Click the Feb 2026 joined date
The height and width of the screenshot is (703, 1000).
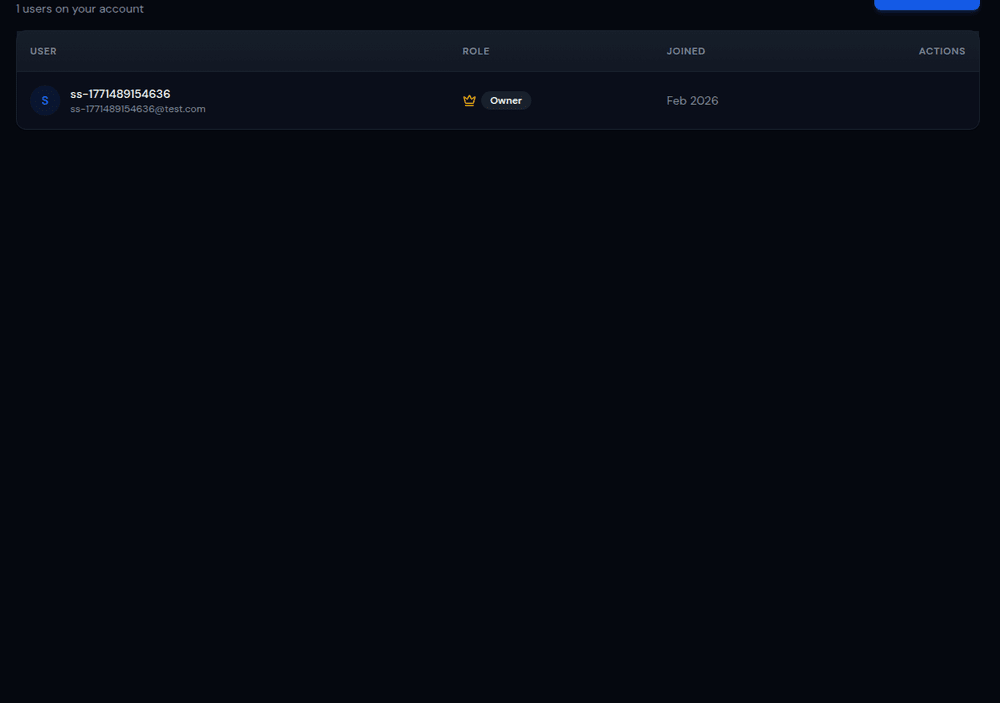click(692, 101)
